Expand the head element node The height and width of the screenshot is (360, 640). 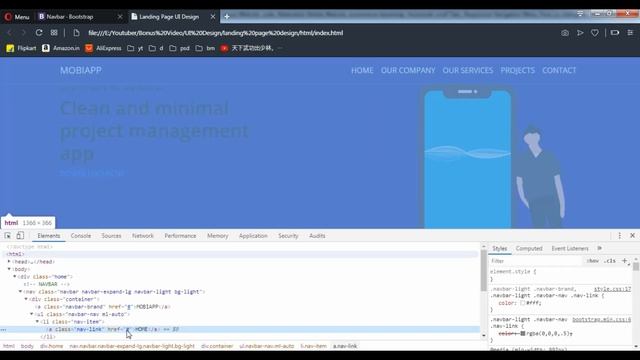[9, 261]
